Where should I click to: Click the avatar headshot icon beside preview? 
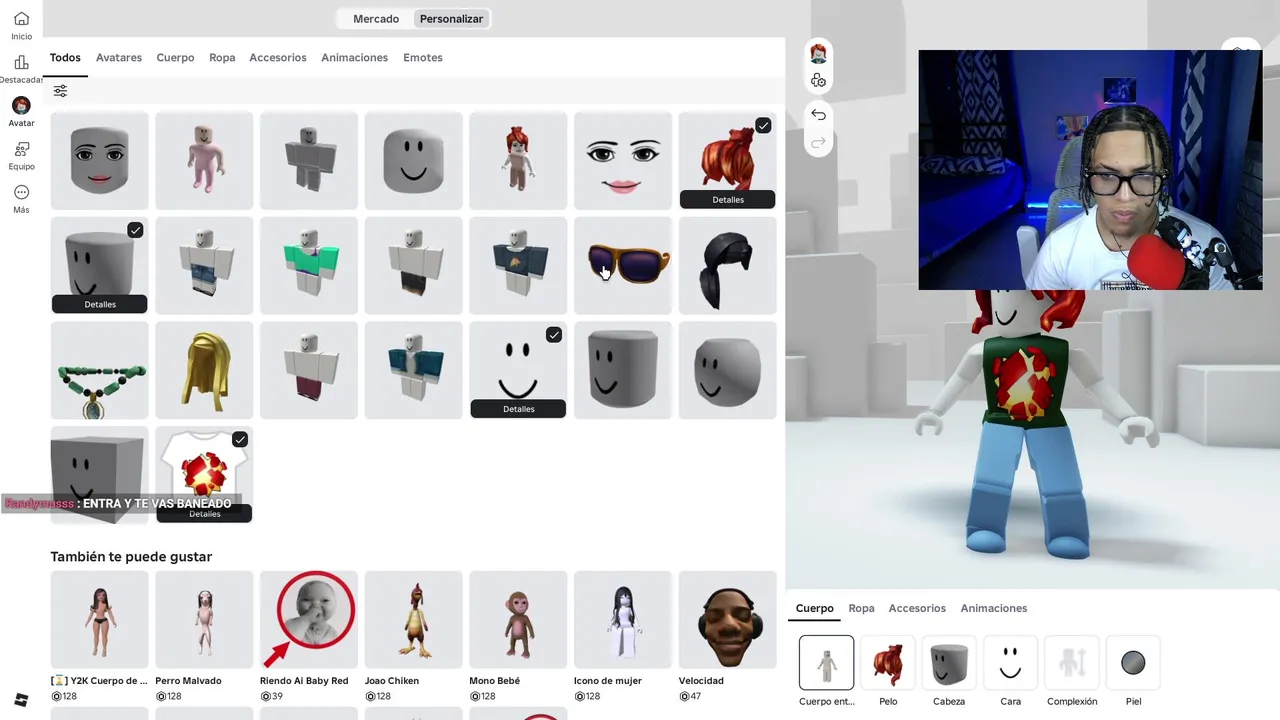coord(818,54)
